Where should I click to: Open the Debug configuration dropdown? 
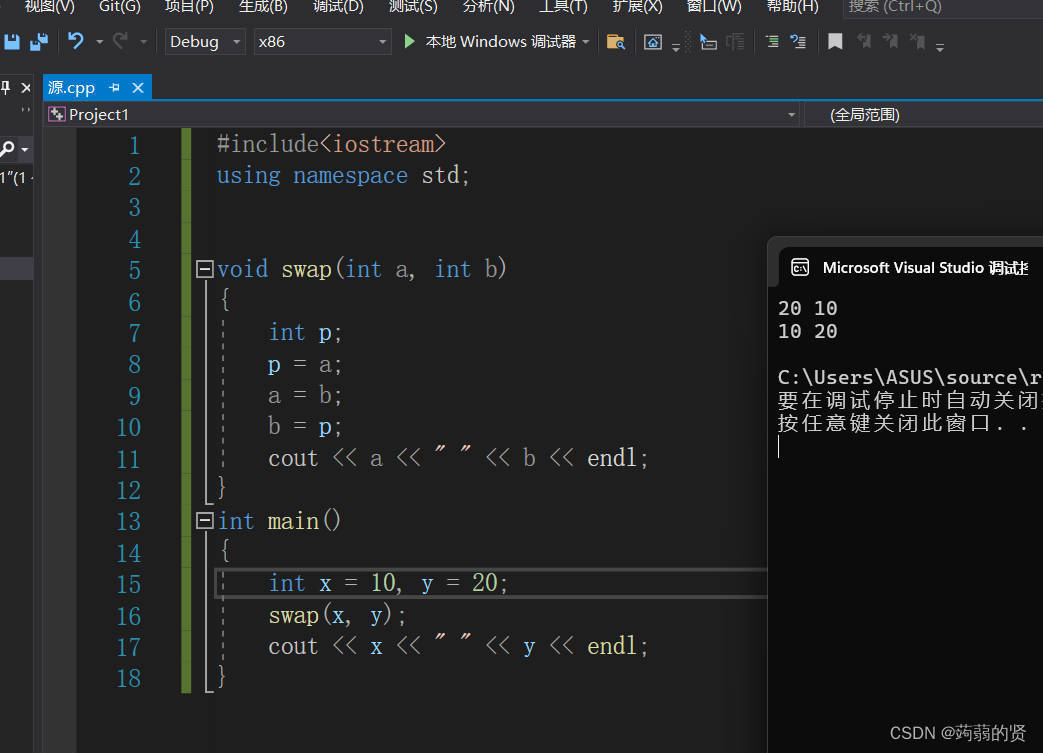tap(205, 42)
